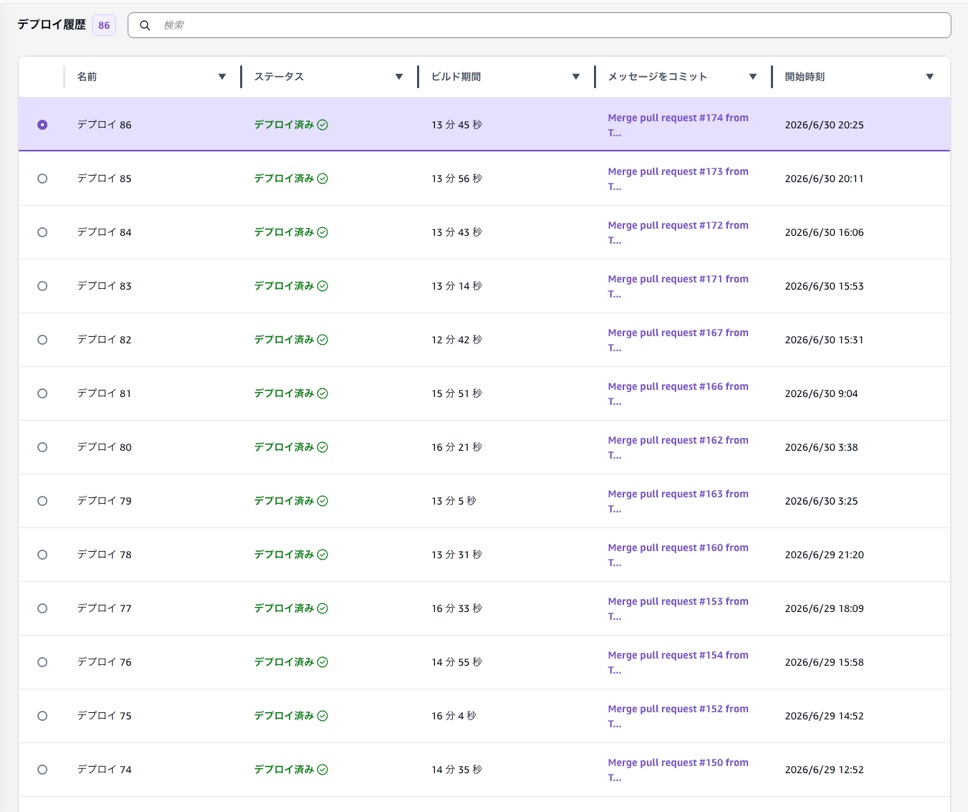This screenshot has width=968, height=812.
Task: Open commit link for pull request #167
Action: coord(678,340)
